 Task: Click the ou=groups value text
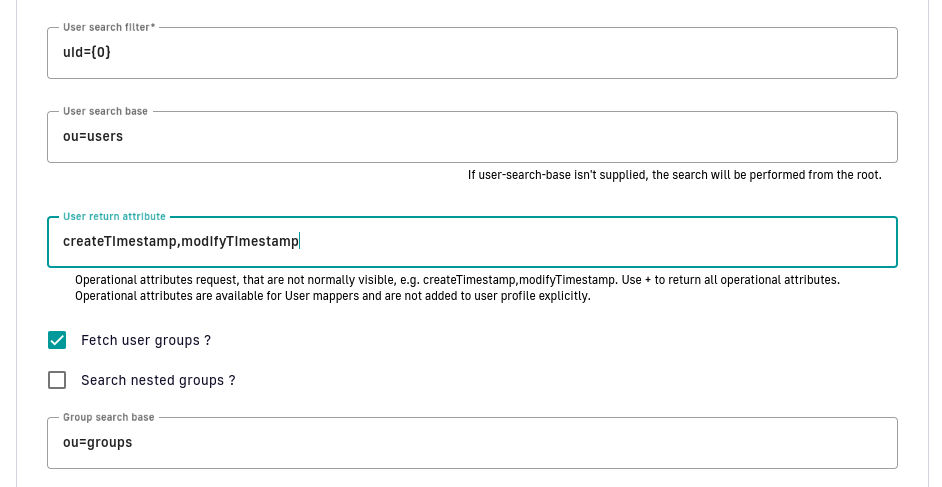click(97, 443)
